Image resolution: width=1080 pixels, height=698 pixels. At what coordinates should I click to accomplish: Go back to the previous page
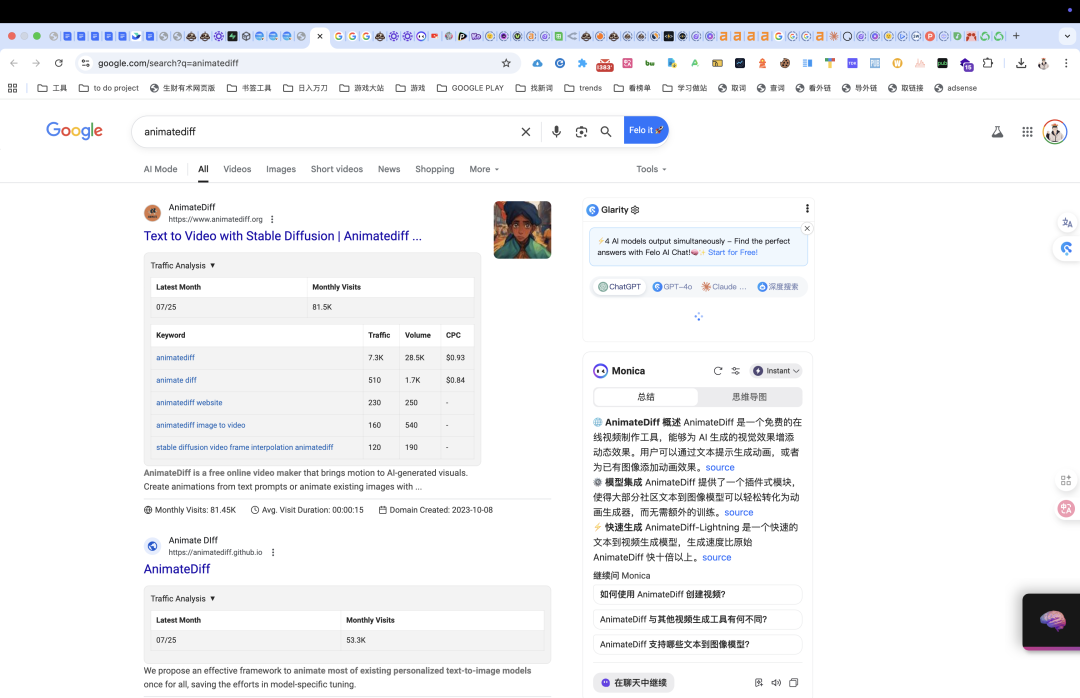pos(14,63)
